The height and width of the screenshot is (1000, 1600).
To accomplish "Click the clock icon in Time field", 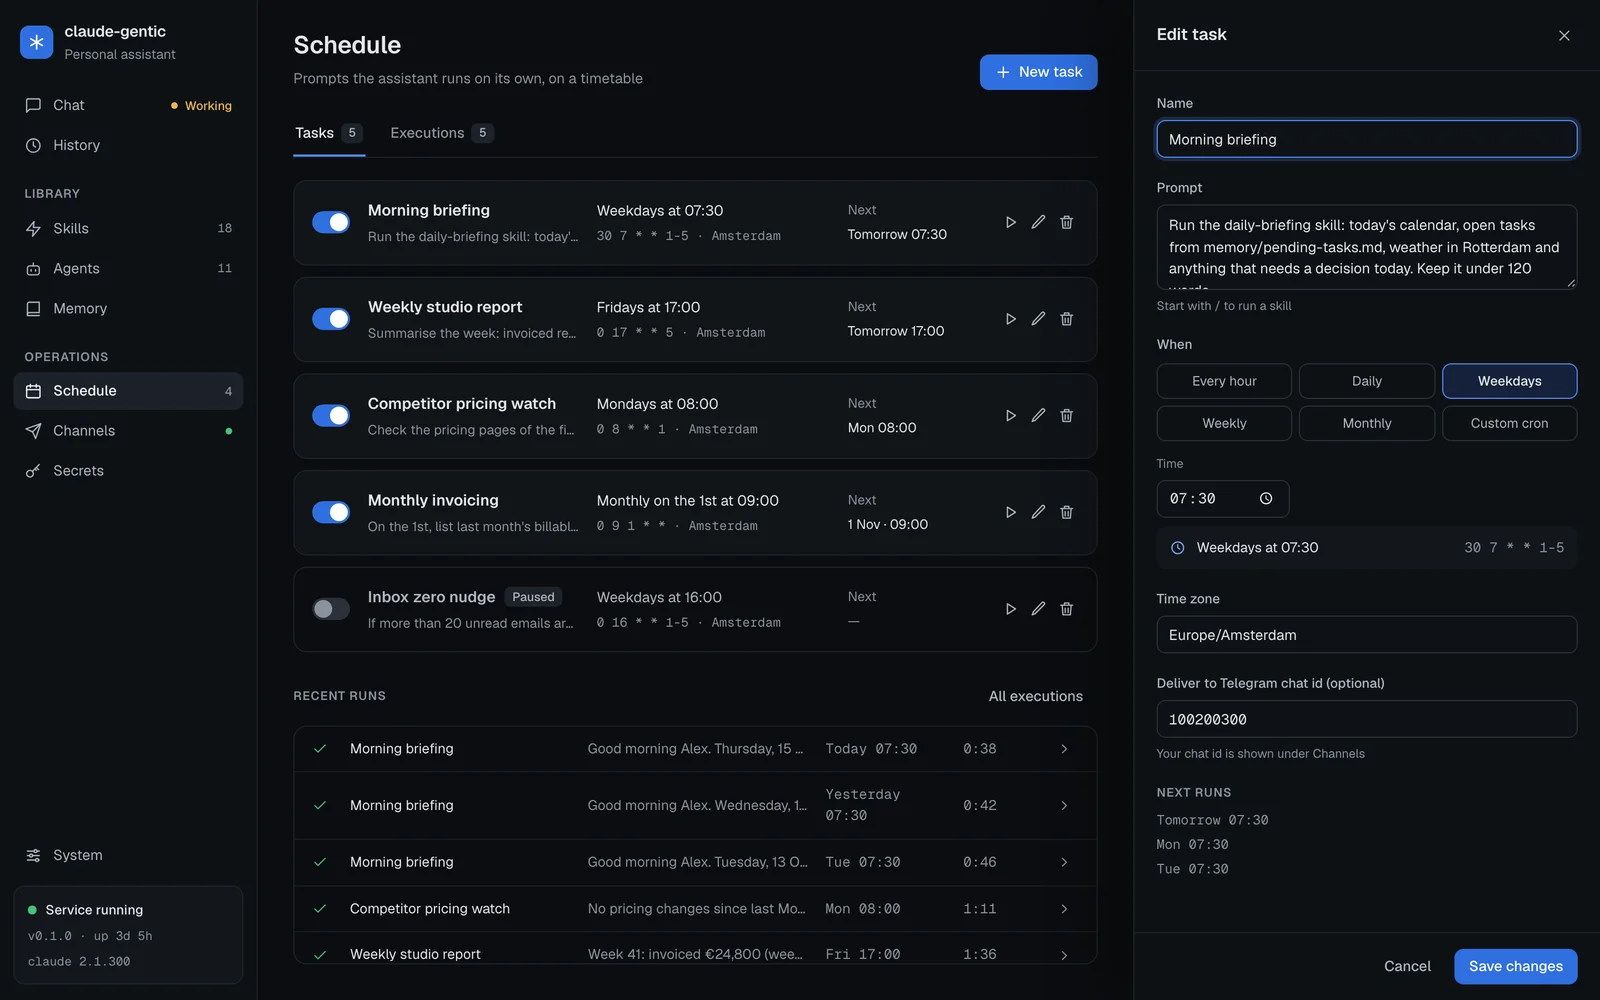I will (x=1266, y=499).
